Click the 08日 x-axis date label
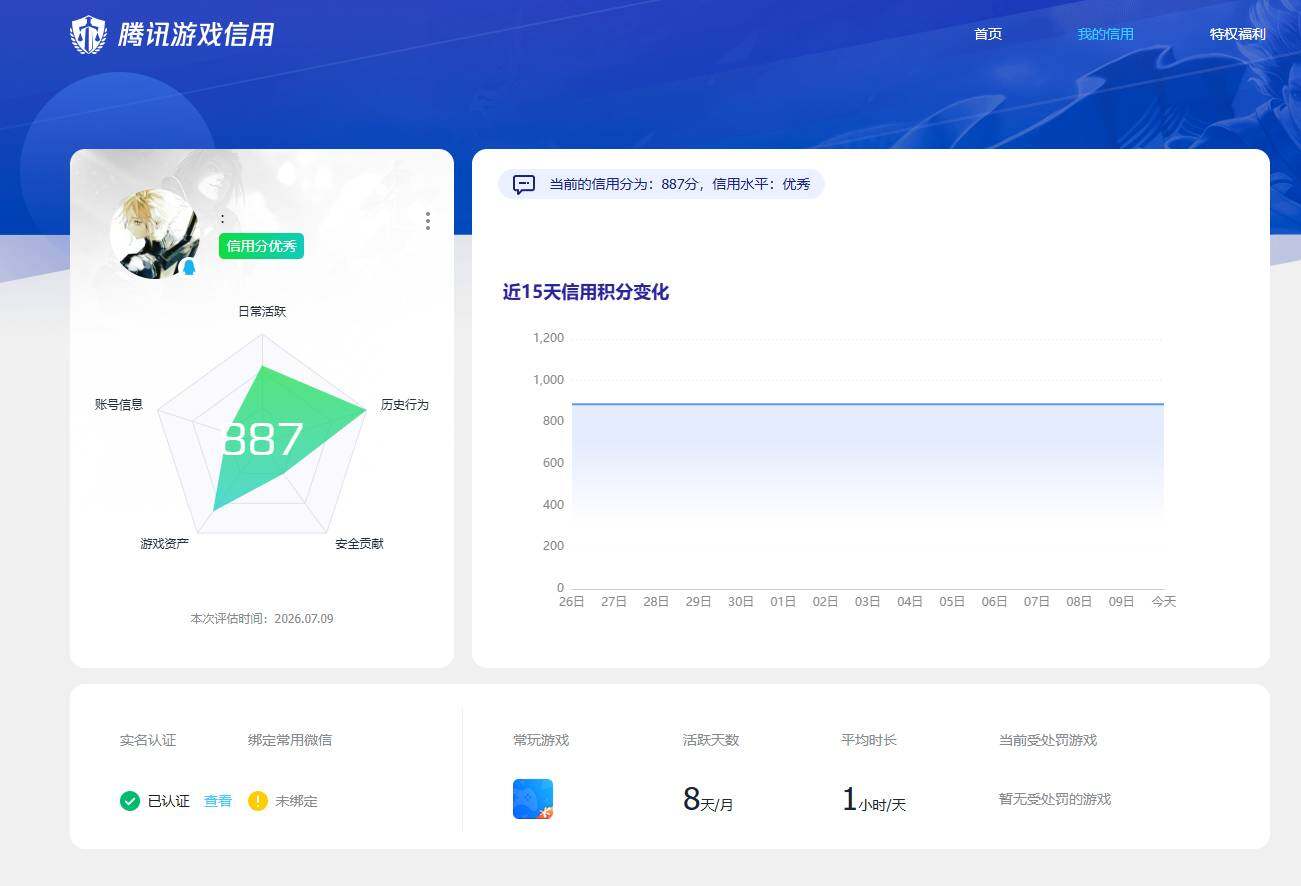1301x886 pixels. tap(1079, 602)
